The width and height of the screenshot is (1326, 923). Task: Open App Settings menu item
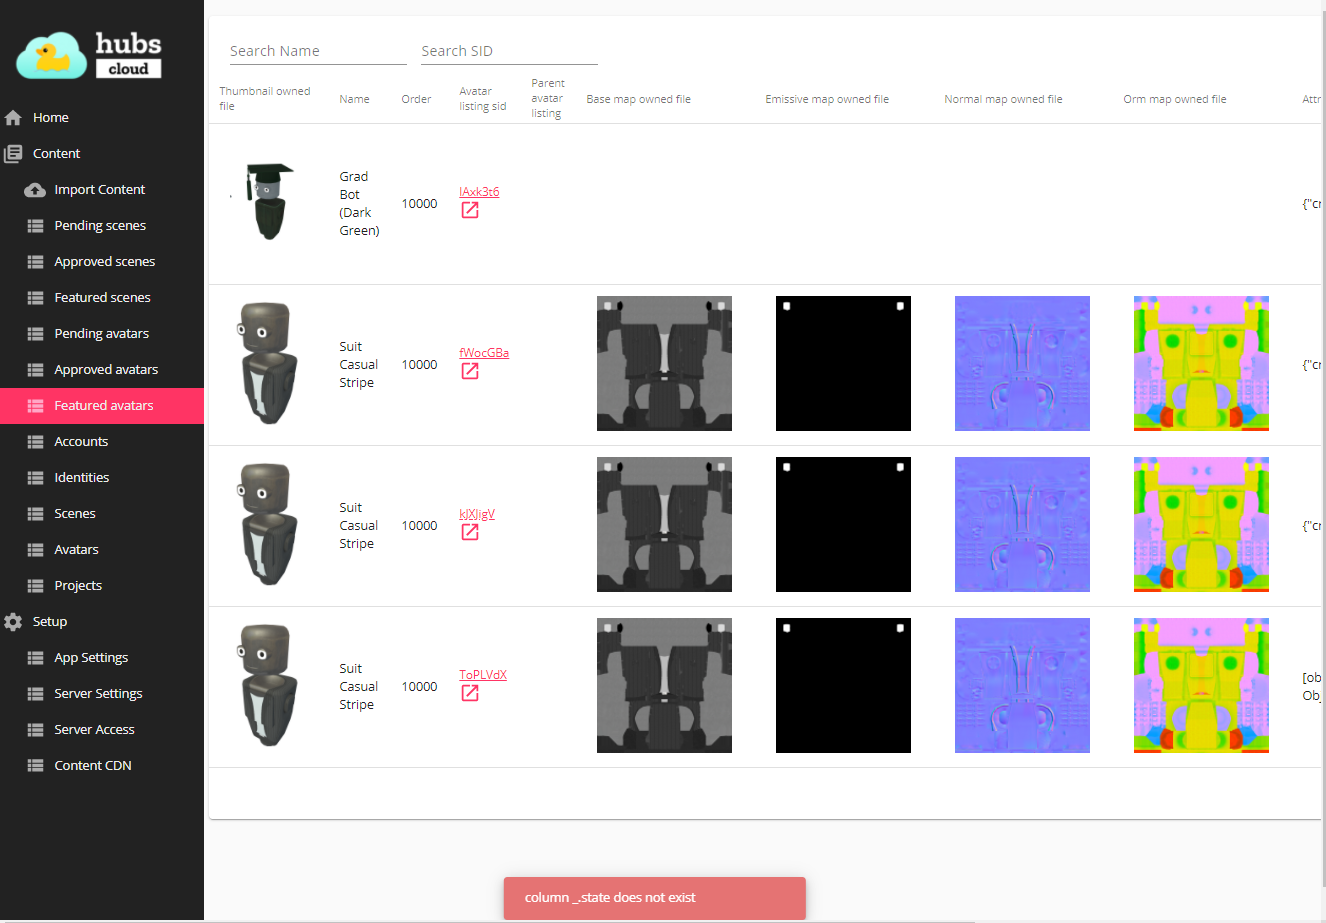[x=102, y=658]
